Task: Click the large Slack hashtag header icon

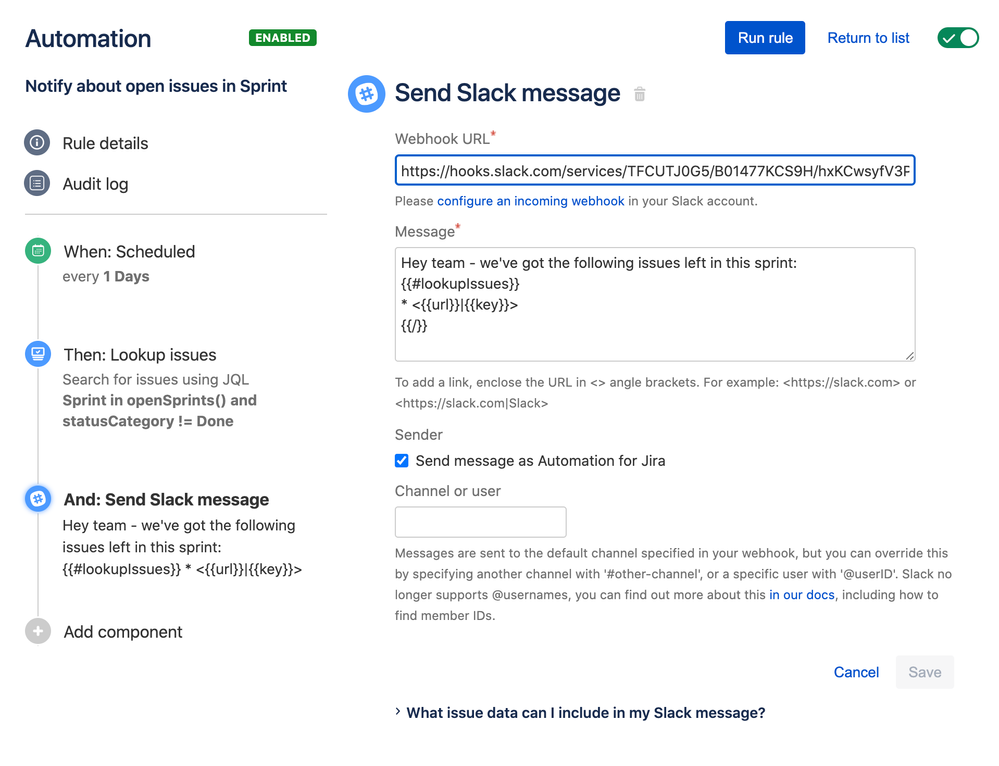Action: coord(366,94)
